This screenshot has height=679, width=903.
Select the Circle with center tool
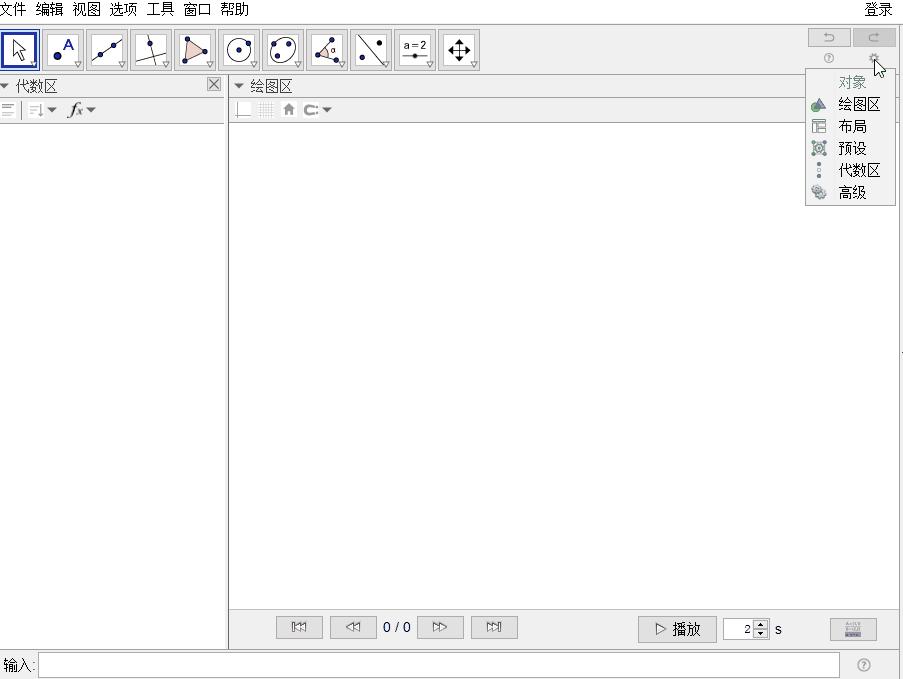pyautogui.click(x=240, y=49)
